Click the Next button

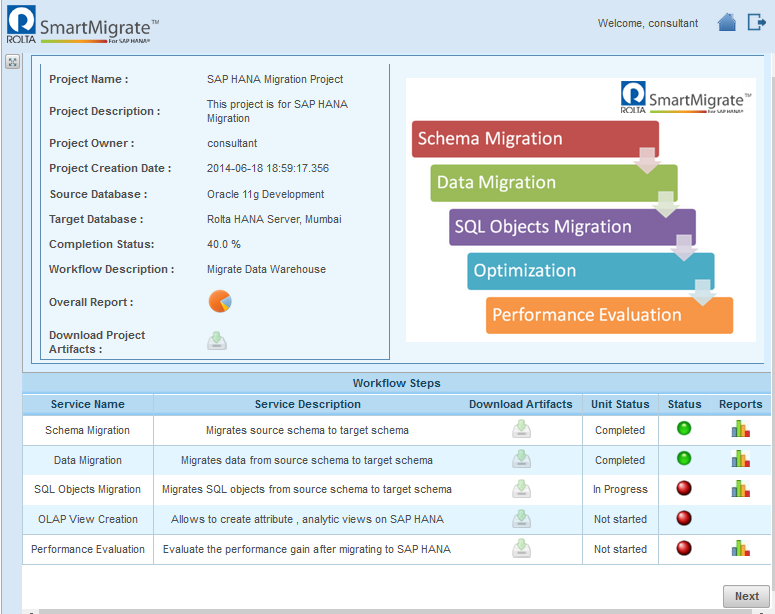point(746,596)
